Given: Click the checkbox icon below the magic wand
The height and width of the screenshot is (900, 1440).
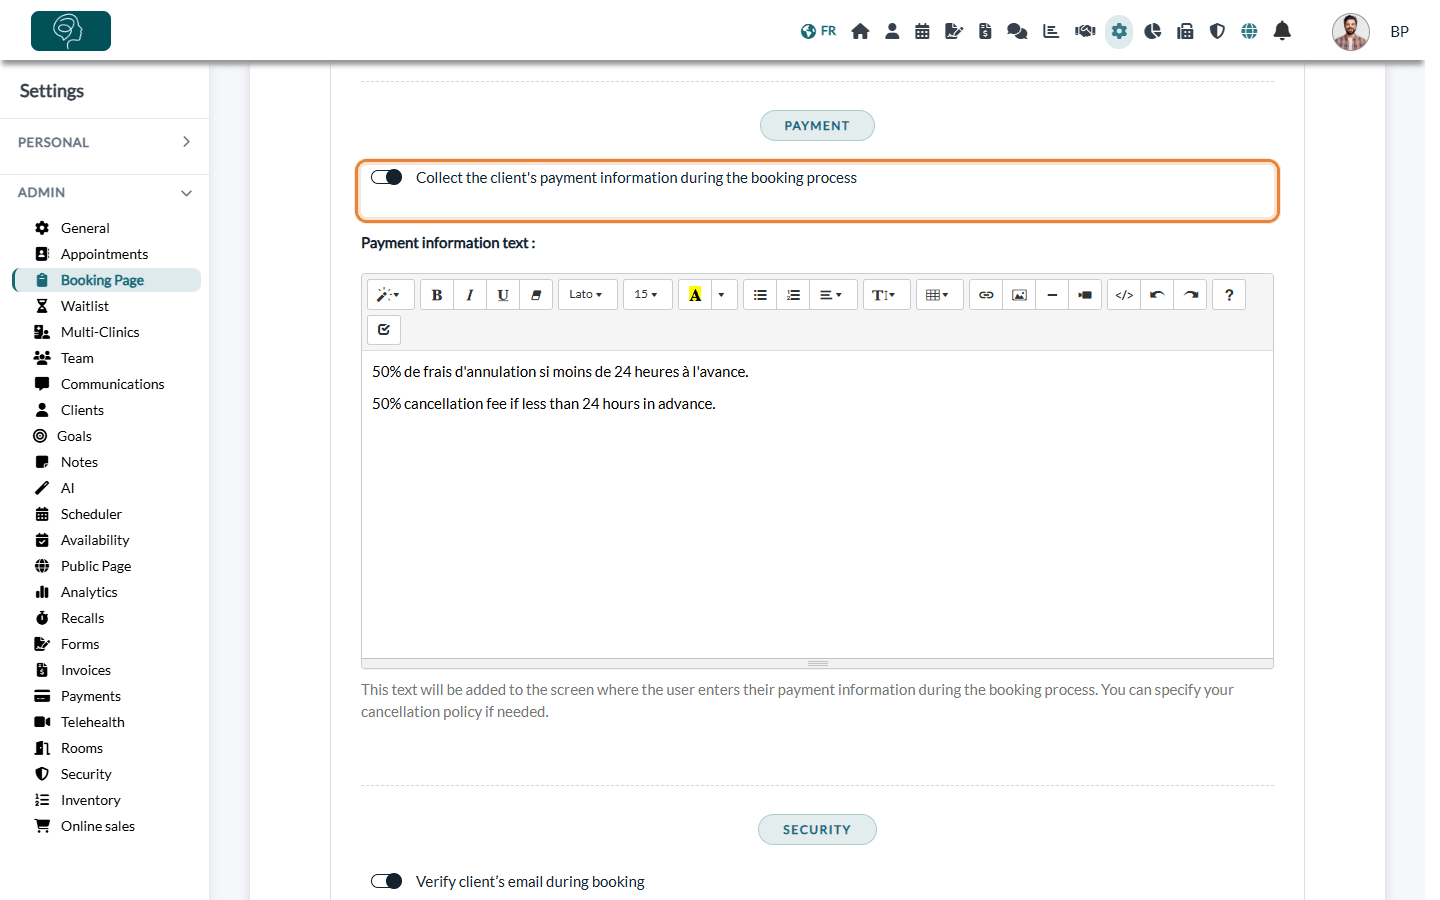Looking at the screenshot, I should coord(384,330).
